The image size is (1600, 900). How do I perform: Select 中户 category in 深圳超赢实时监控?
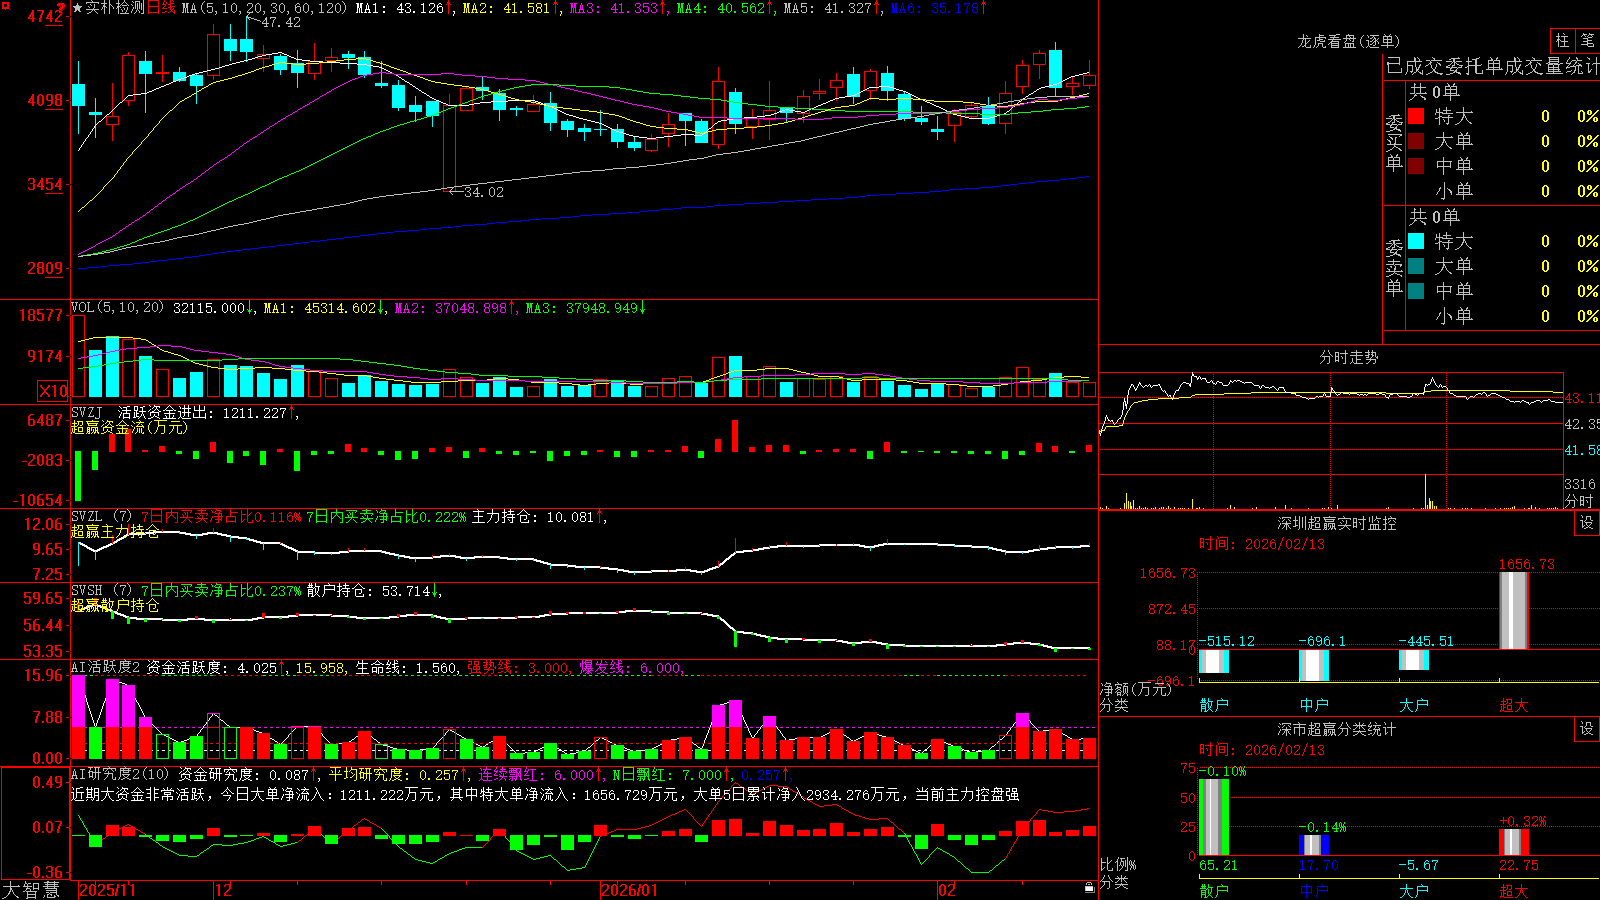1314,705
